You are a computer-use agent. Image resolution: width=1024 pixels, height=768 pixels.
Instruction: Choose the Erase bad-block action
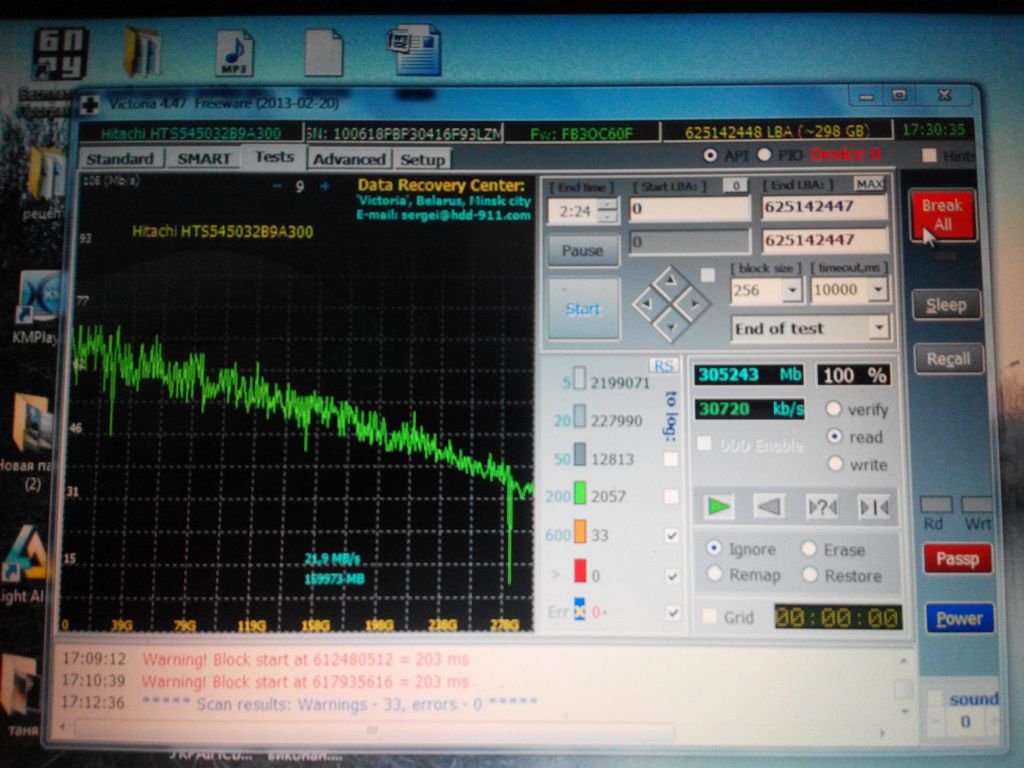[808, 549]
